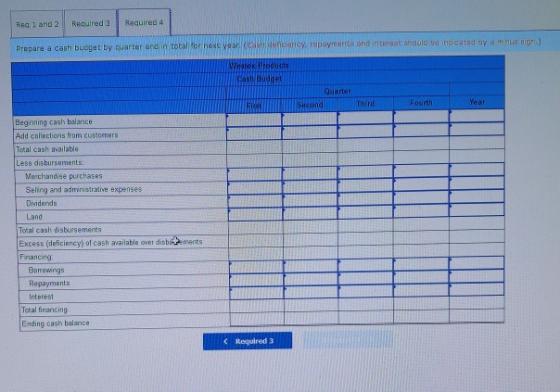
Task: Click the 'Year' column header
Action: point(477,102)
